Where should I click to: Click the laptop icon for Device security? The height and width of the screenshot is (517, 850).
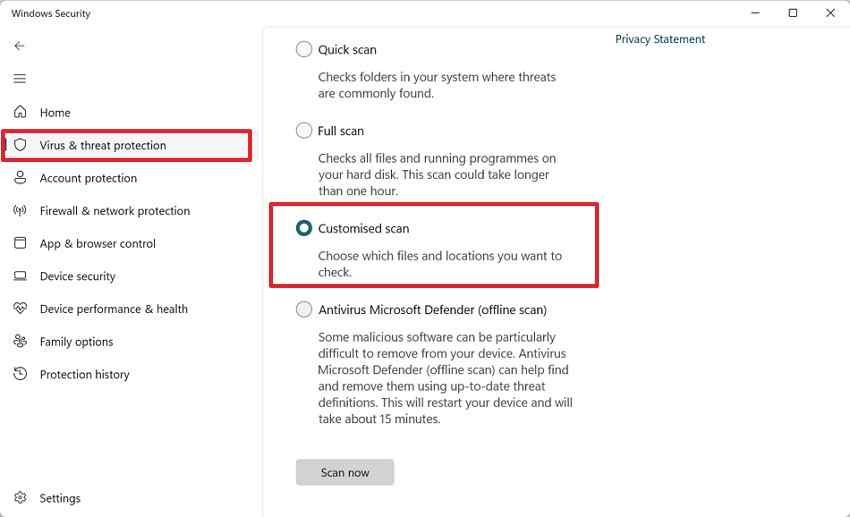coord(20,276)
